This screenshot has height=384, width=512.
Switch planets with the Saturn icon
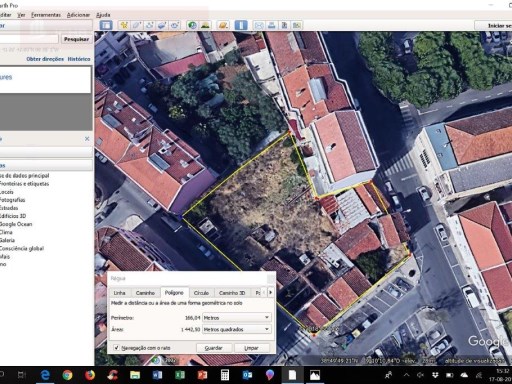click(223, 25)
